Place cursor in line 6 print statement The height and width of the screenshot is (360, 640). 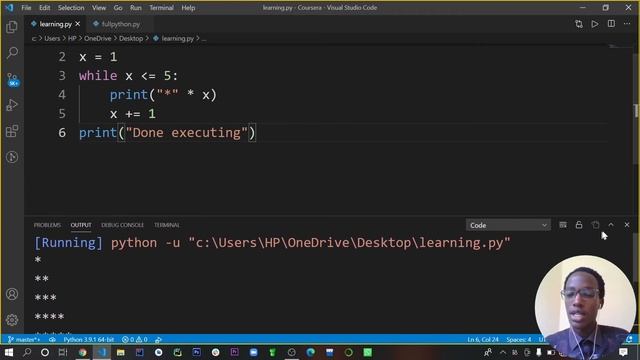(167, 133)
